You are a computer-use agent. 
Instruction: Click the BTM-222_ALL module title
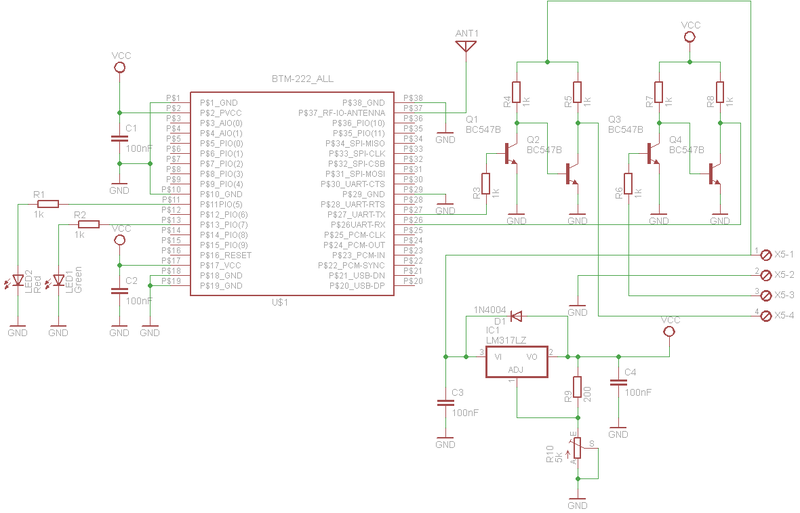tap(303, 79)
